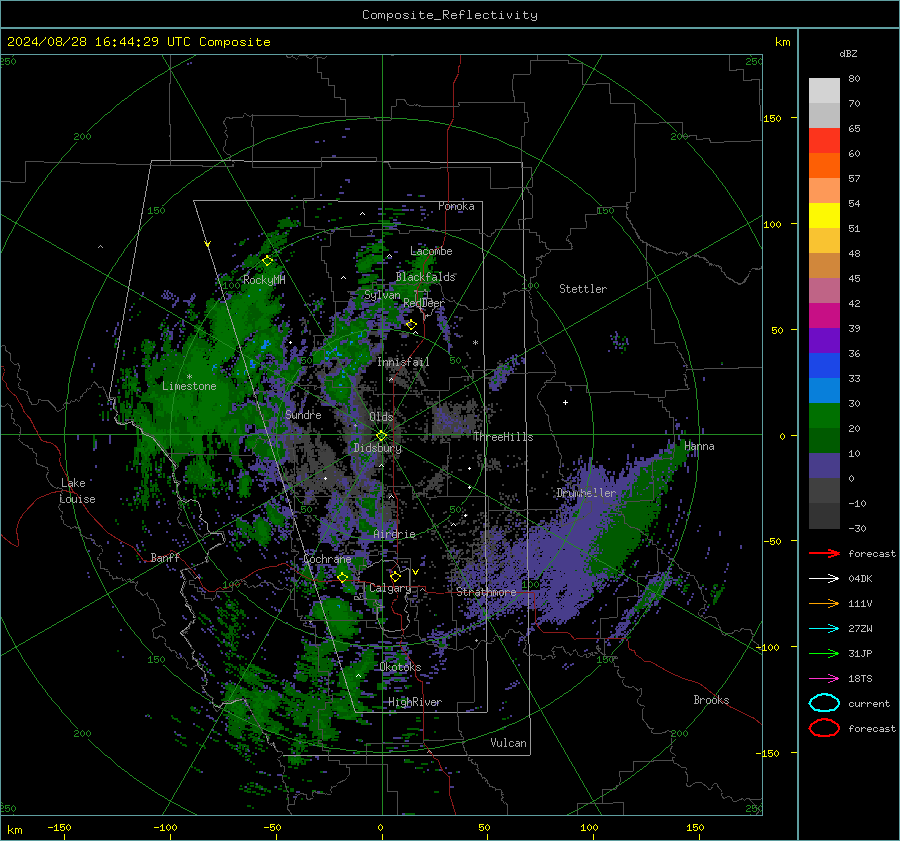This screenshot has width=900, height=841.
Task: Select the cyan 27ZW arrow icon
Action: point(824,628)
